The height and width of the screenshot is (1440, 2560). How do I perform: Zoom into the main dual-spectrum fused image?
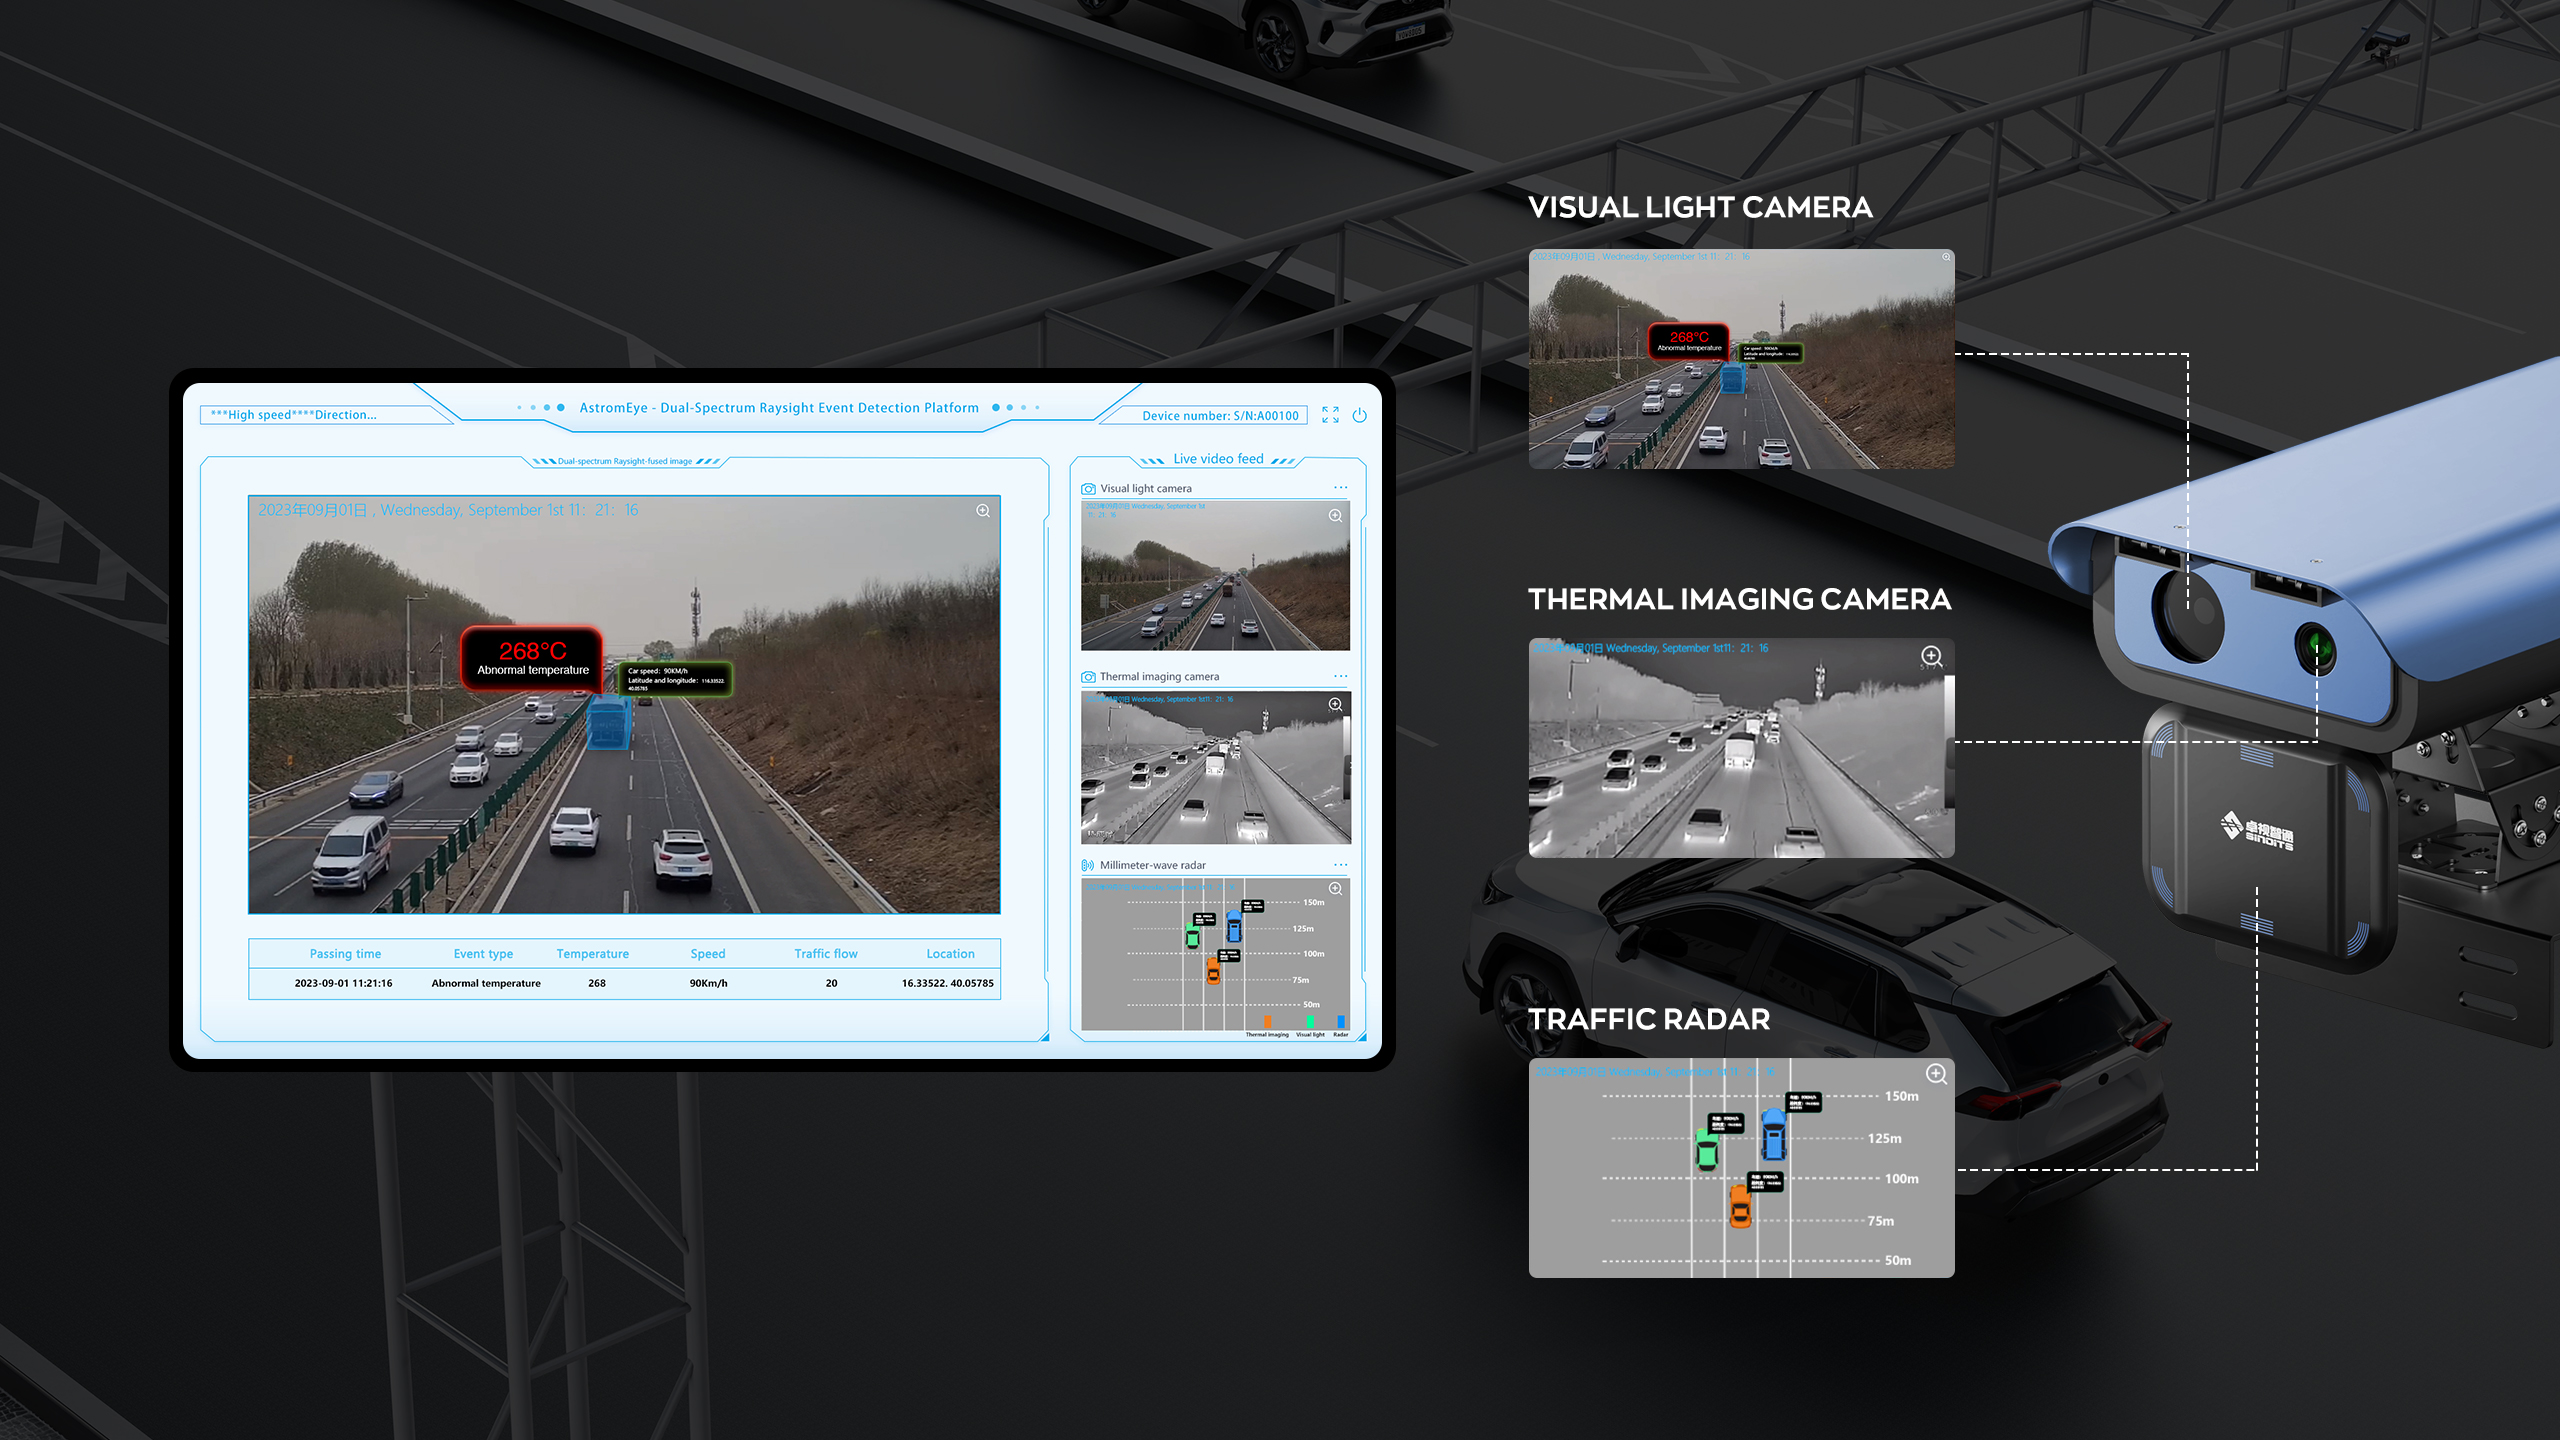click(x=983, y=511)
